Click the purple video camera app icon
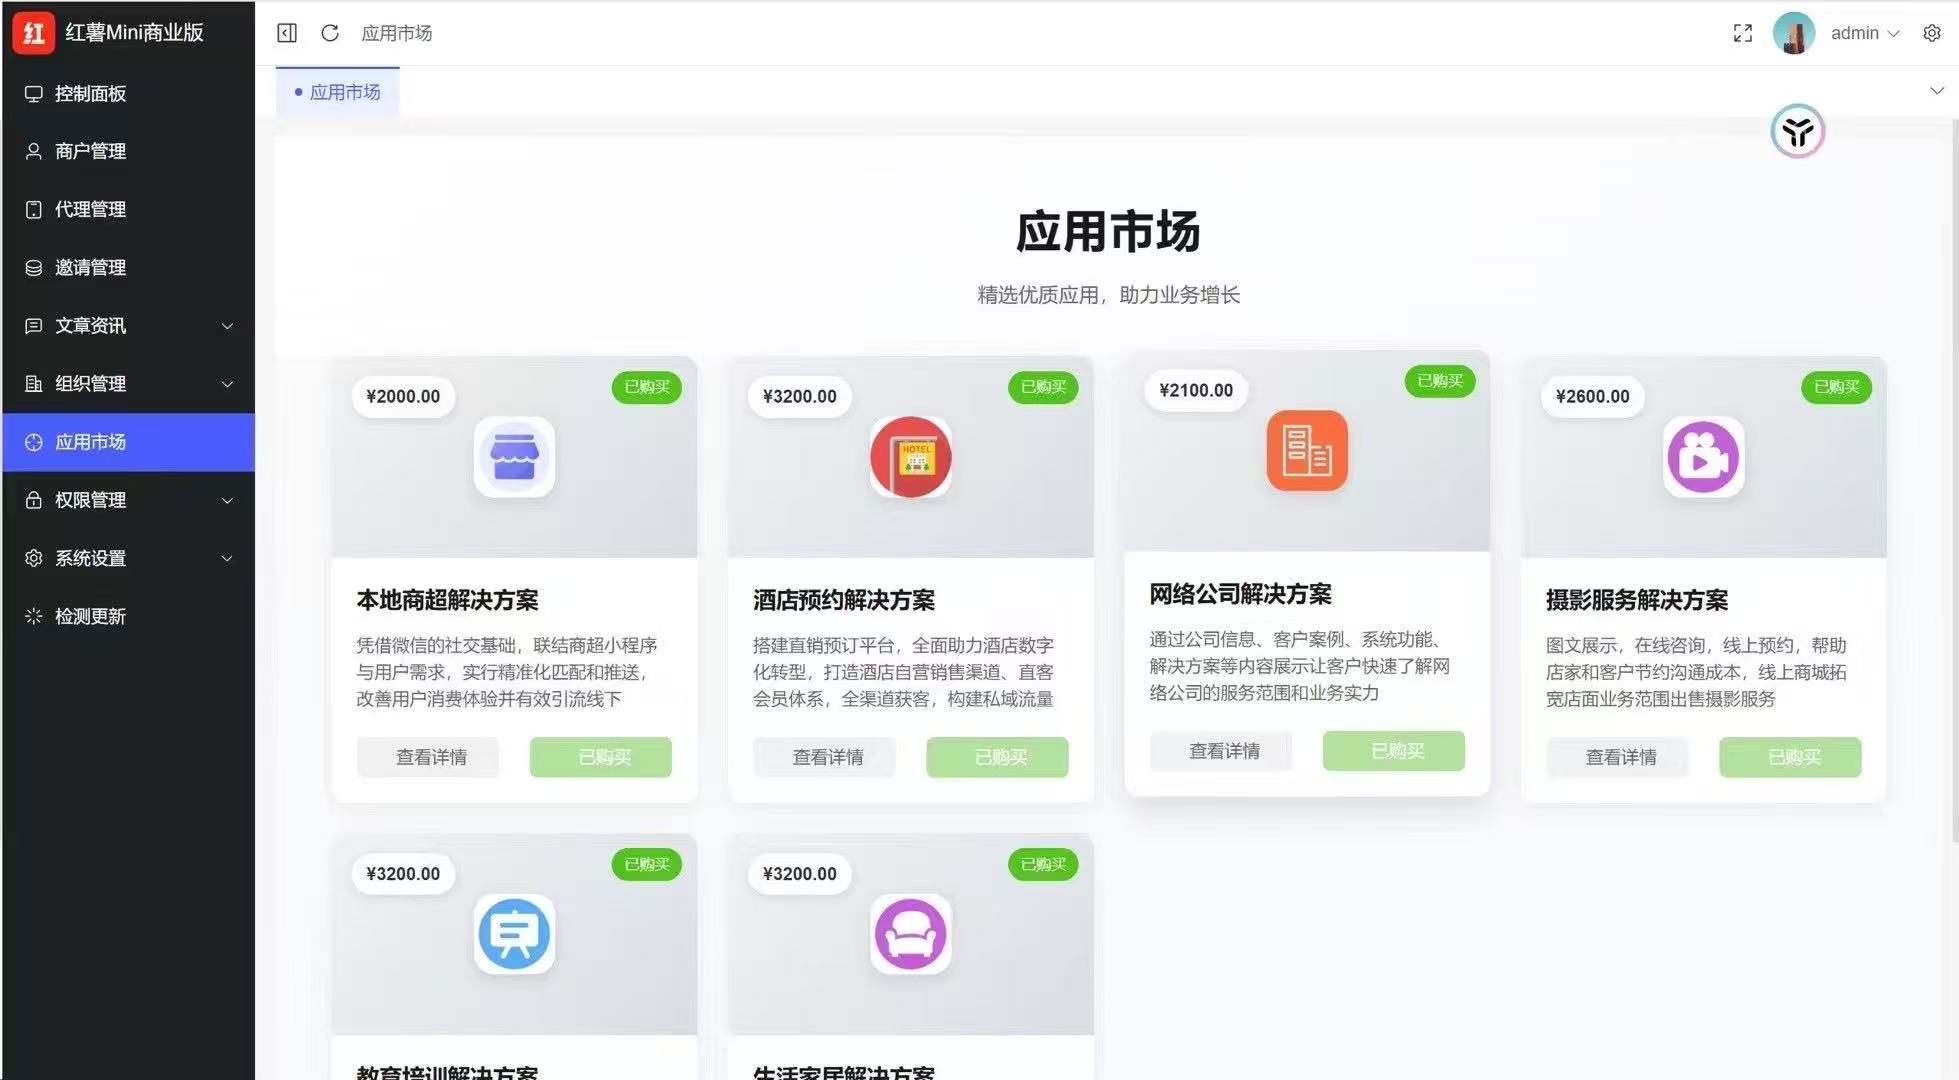 coord(1703,457)
